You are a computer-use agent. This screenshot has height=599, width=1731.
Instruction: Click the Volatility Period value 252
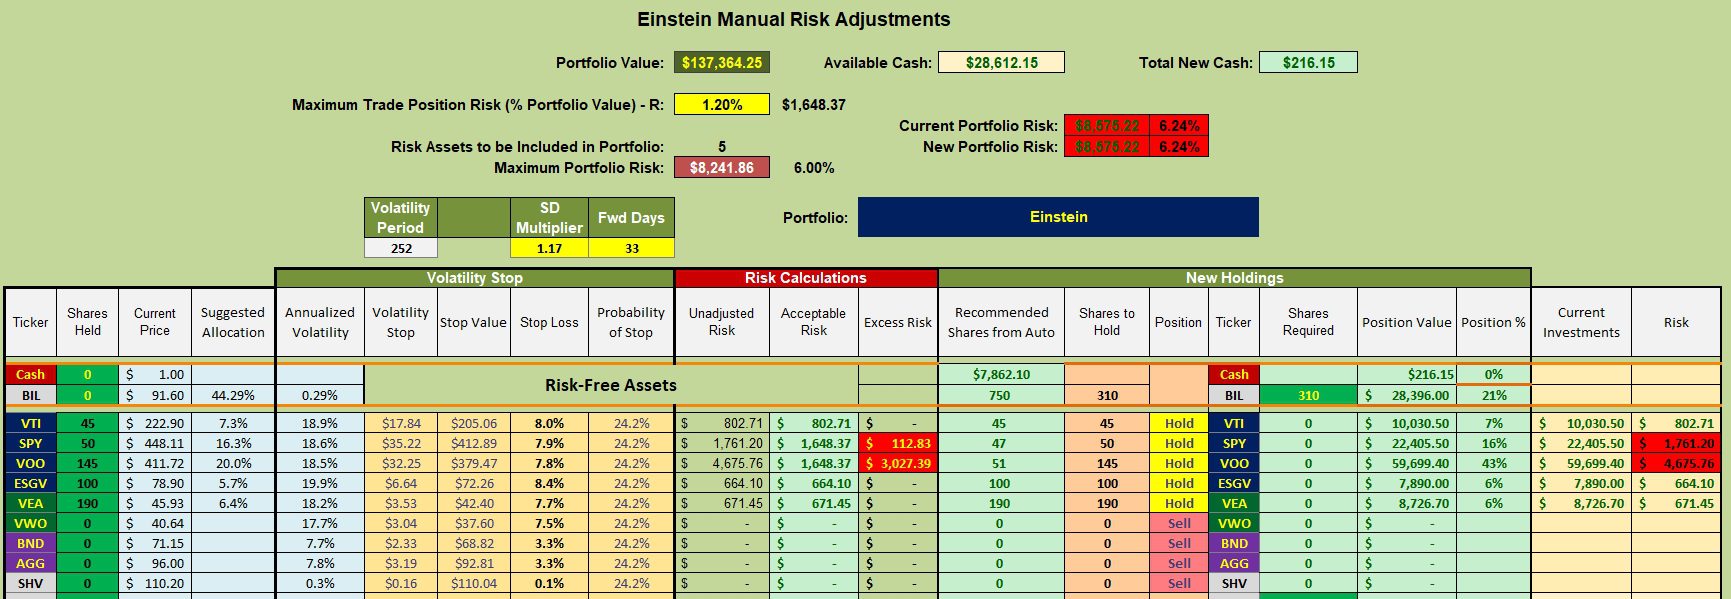pyautogui.click(x=401, y=248)
